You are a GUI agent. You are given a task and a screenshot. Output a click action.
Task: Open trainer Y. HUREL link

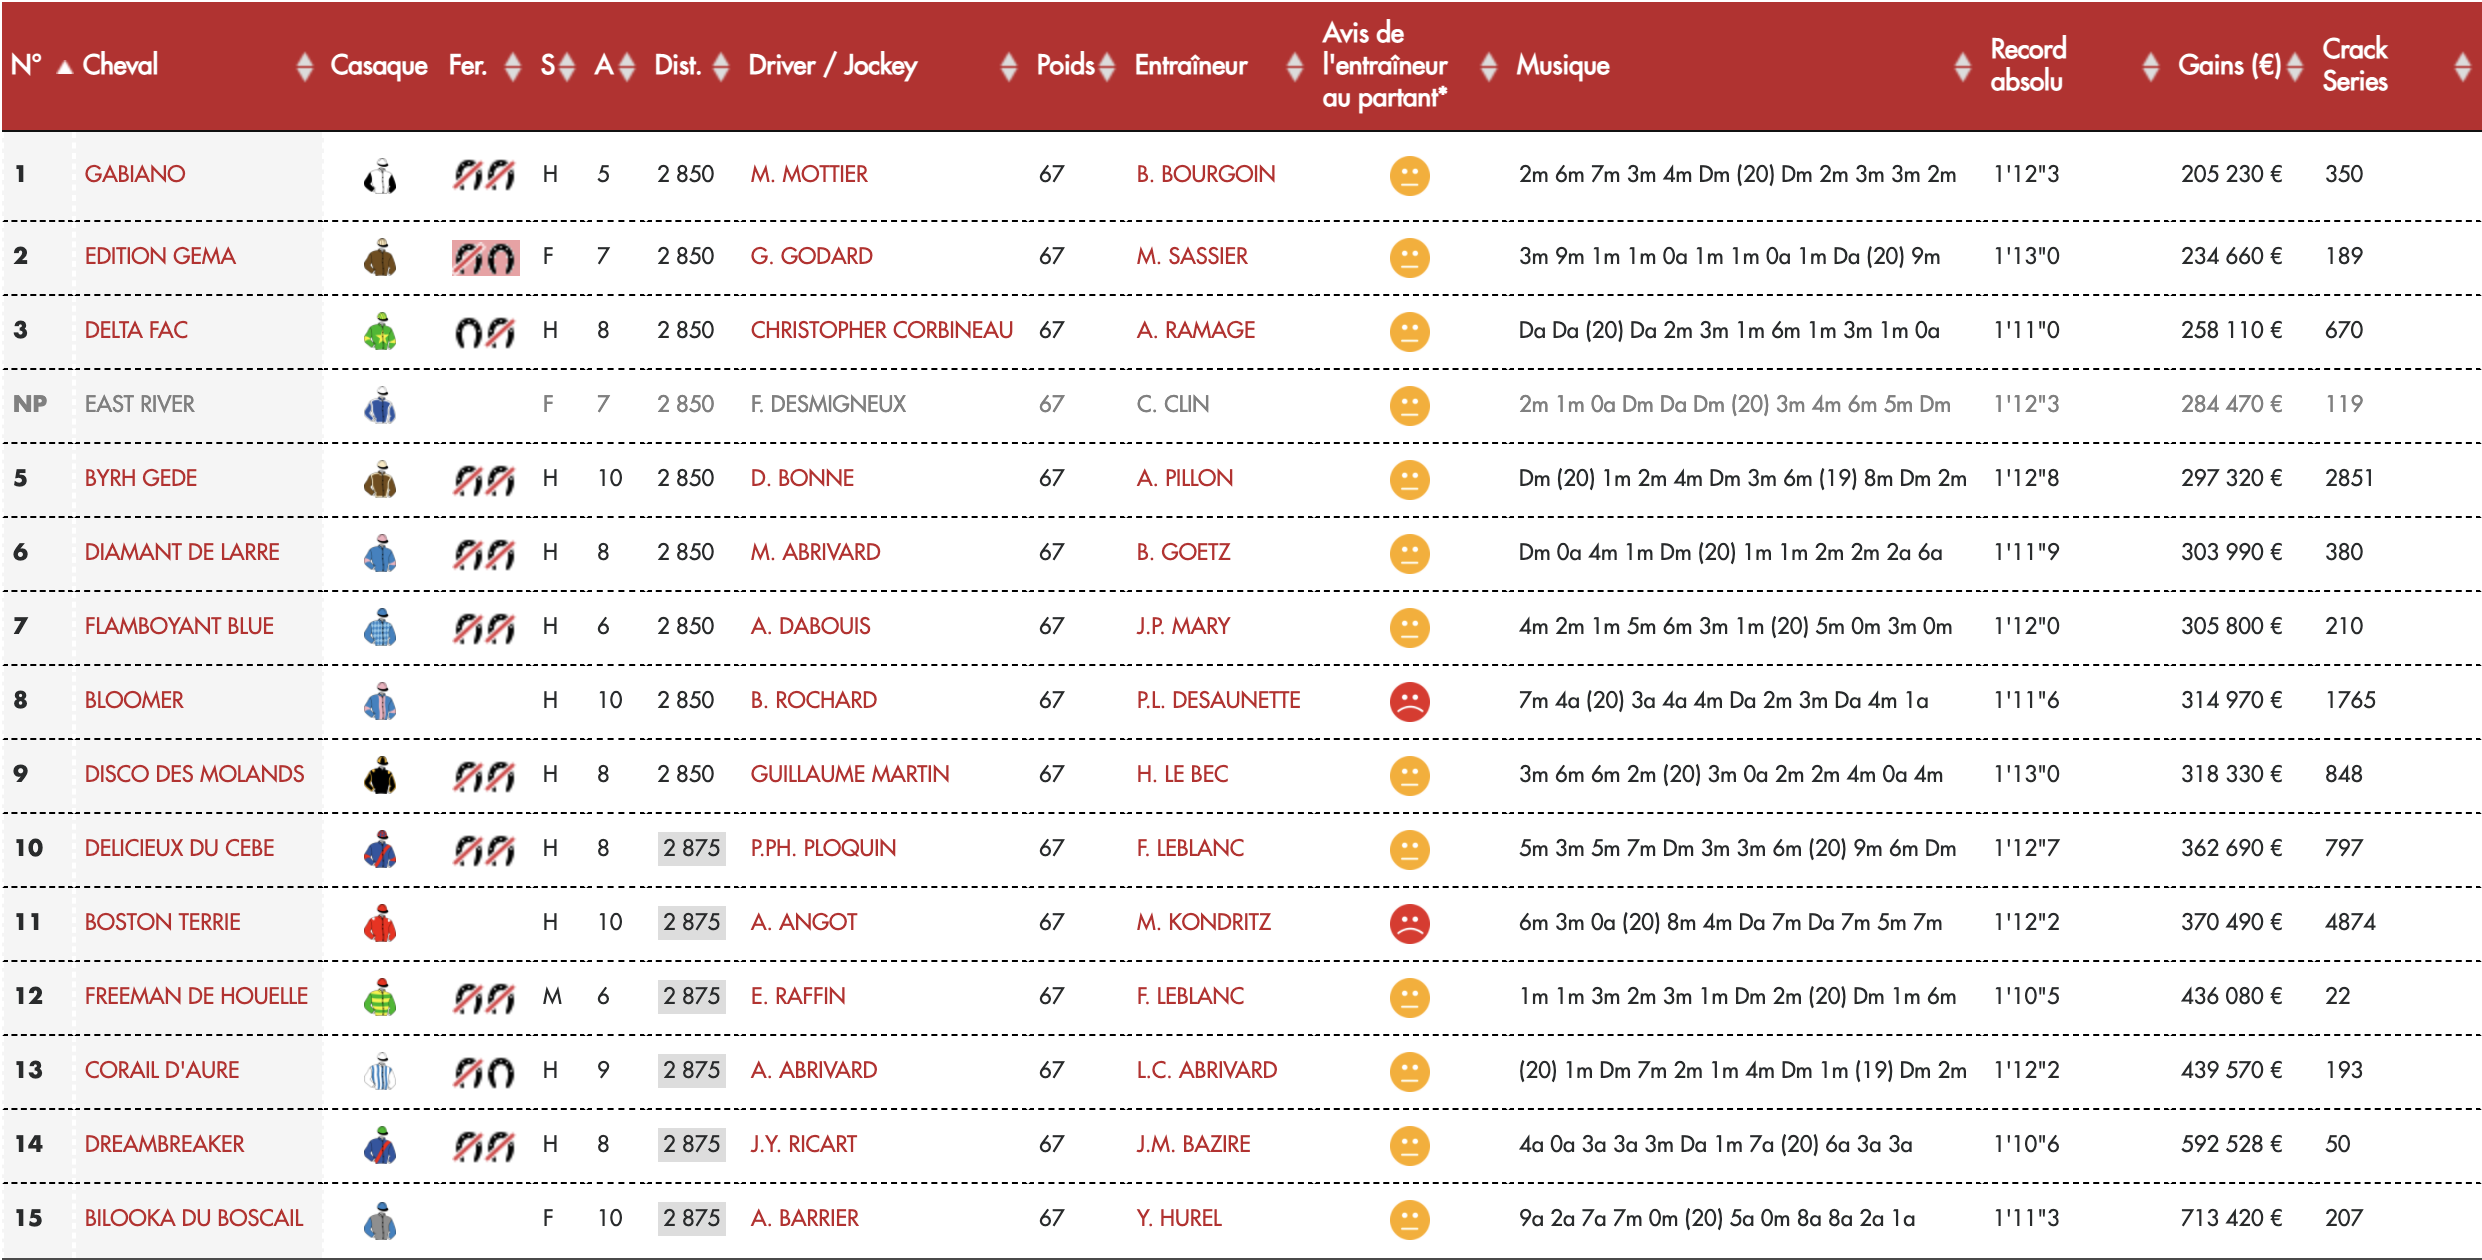pyautogui.click(x=1179, y=1218)
